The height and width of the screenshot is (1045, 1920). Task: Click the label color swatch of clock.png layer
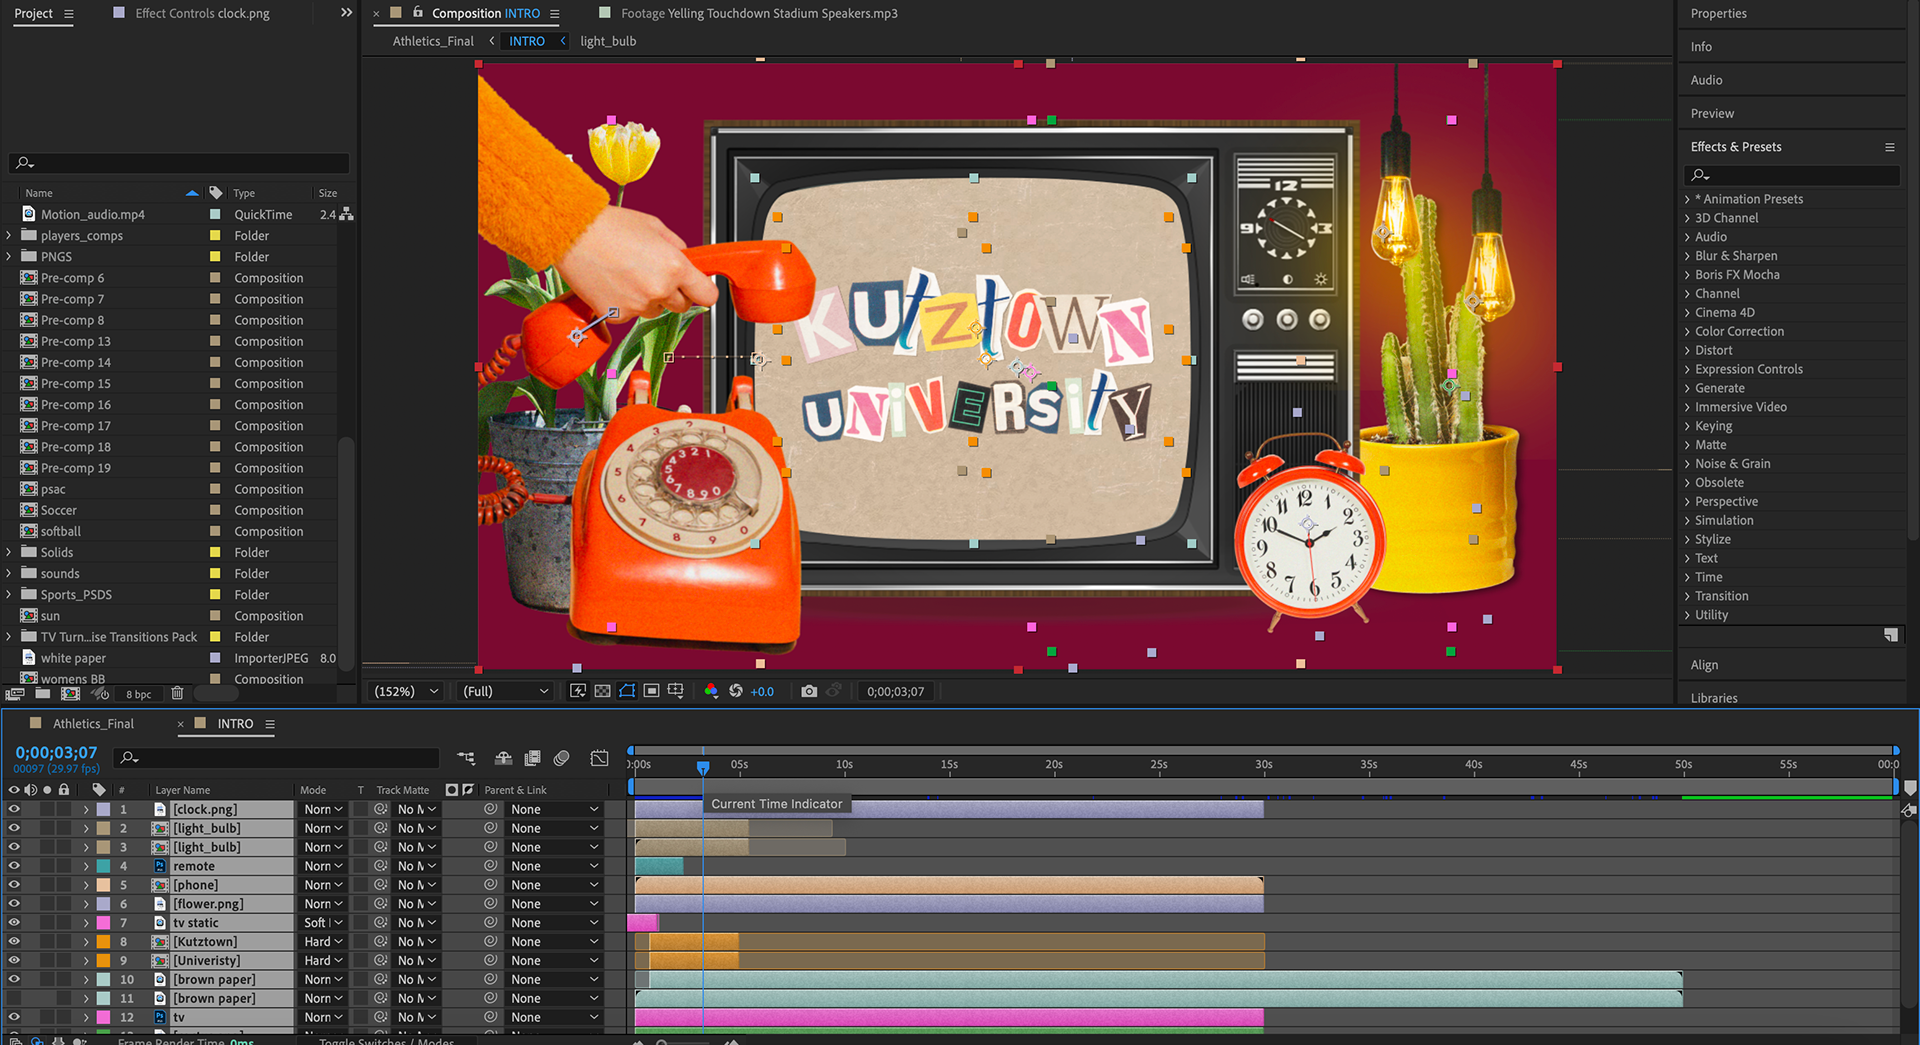point(103,809)
